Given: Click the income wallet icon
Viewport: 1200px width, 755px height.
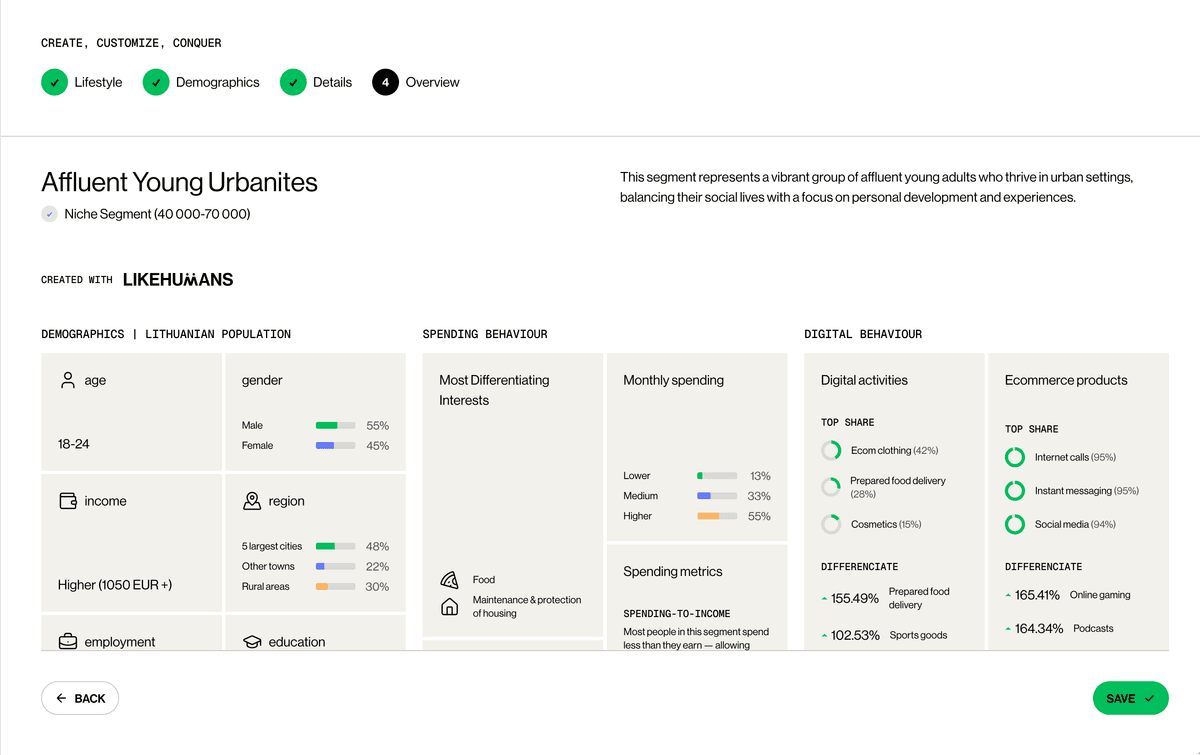Looking at the screenshot, I should coord(68,501).
